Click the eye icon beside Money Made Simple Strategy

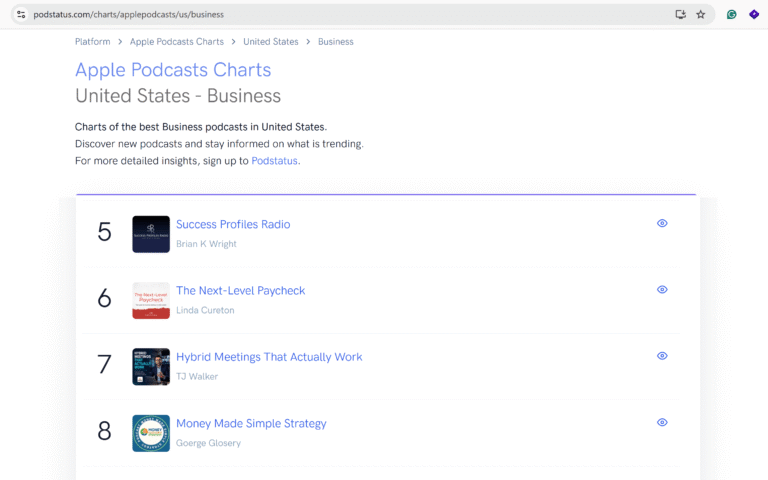662,422
